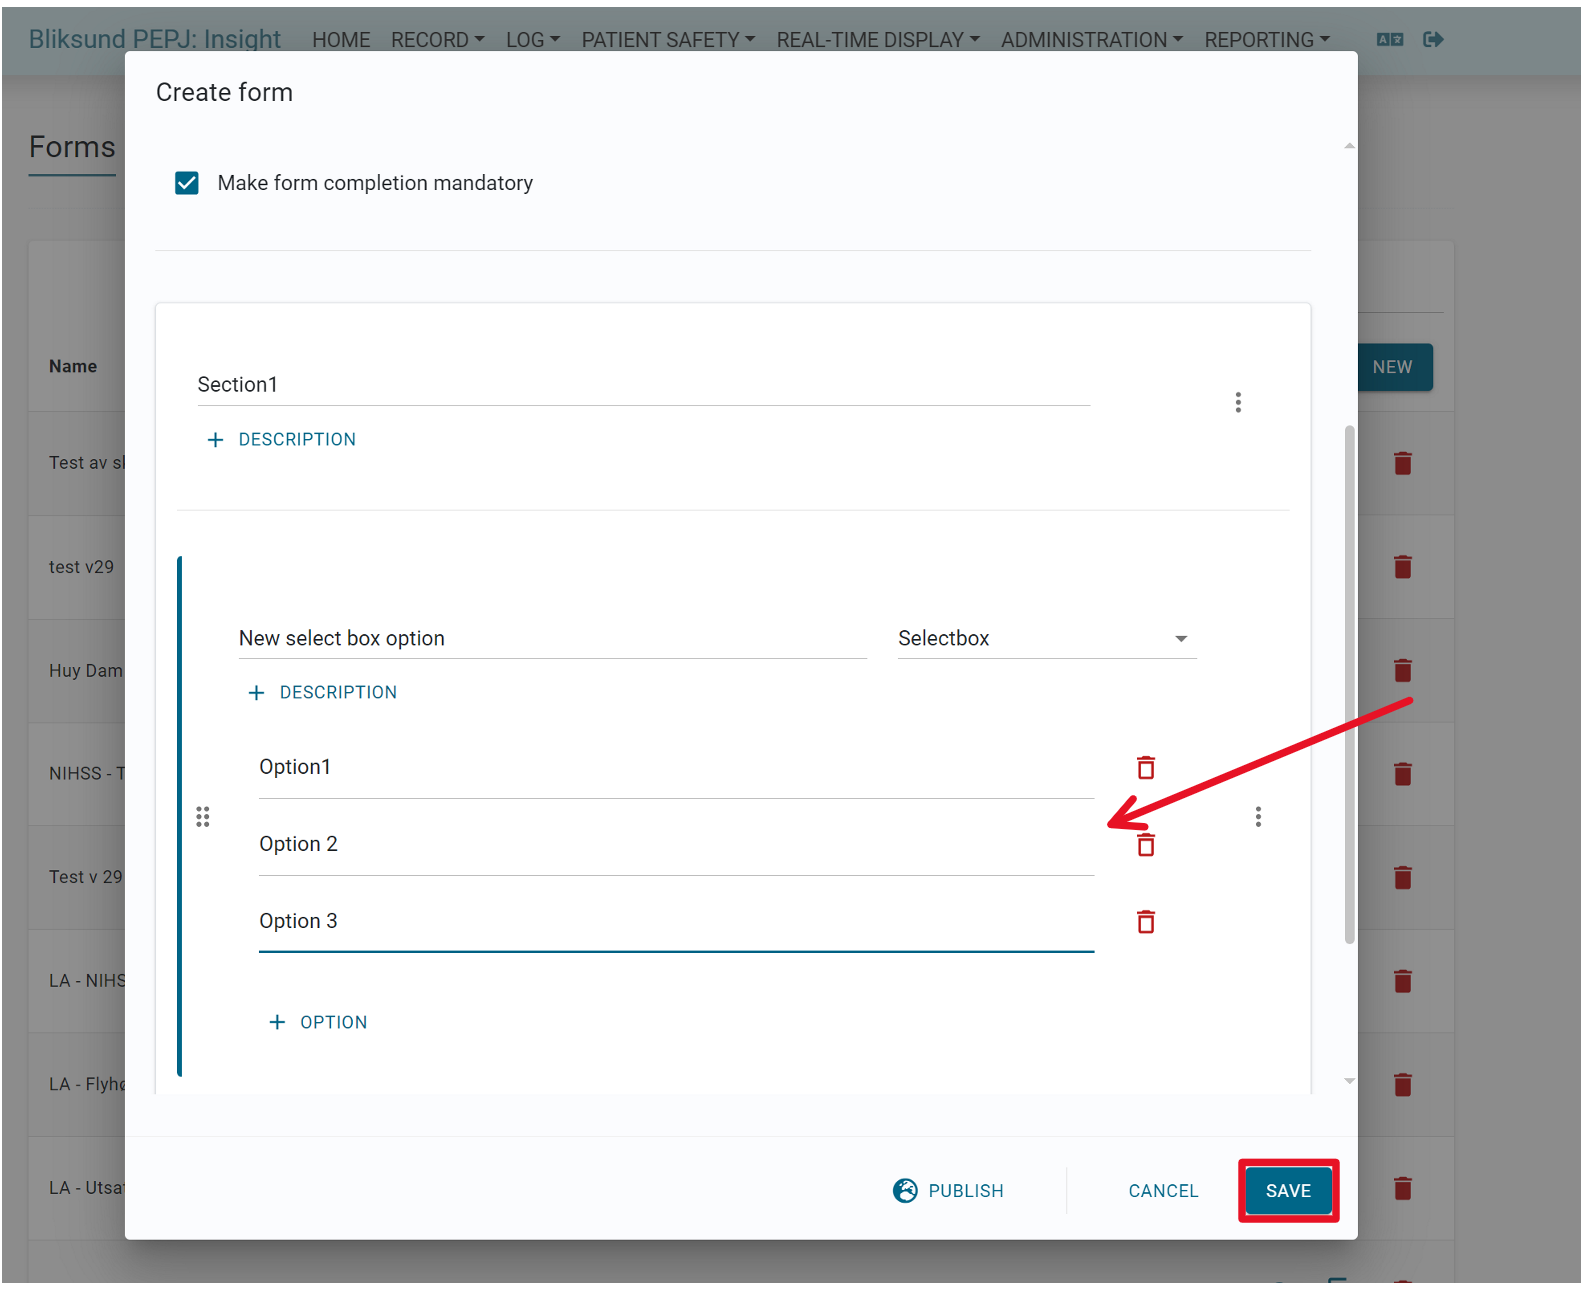The height and width of the screenshot is (1310, 1586).
Task: Grab the question drag handle dots
Action: [203, 817]
